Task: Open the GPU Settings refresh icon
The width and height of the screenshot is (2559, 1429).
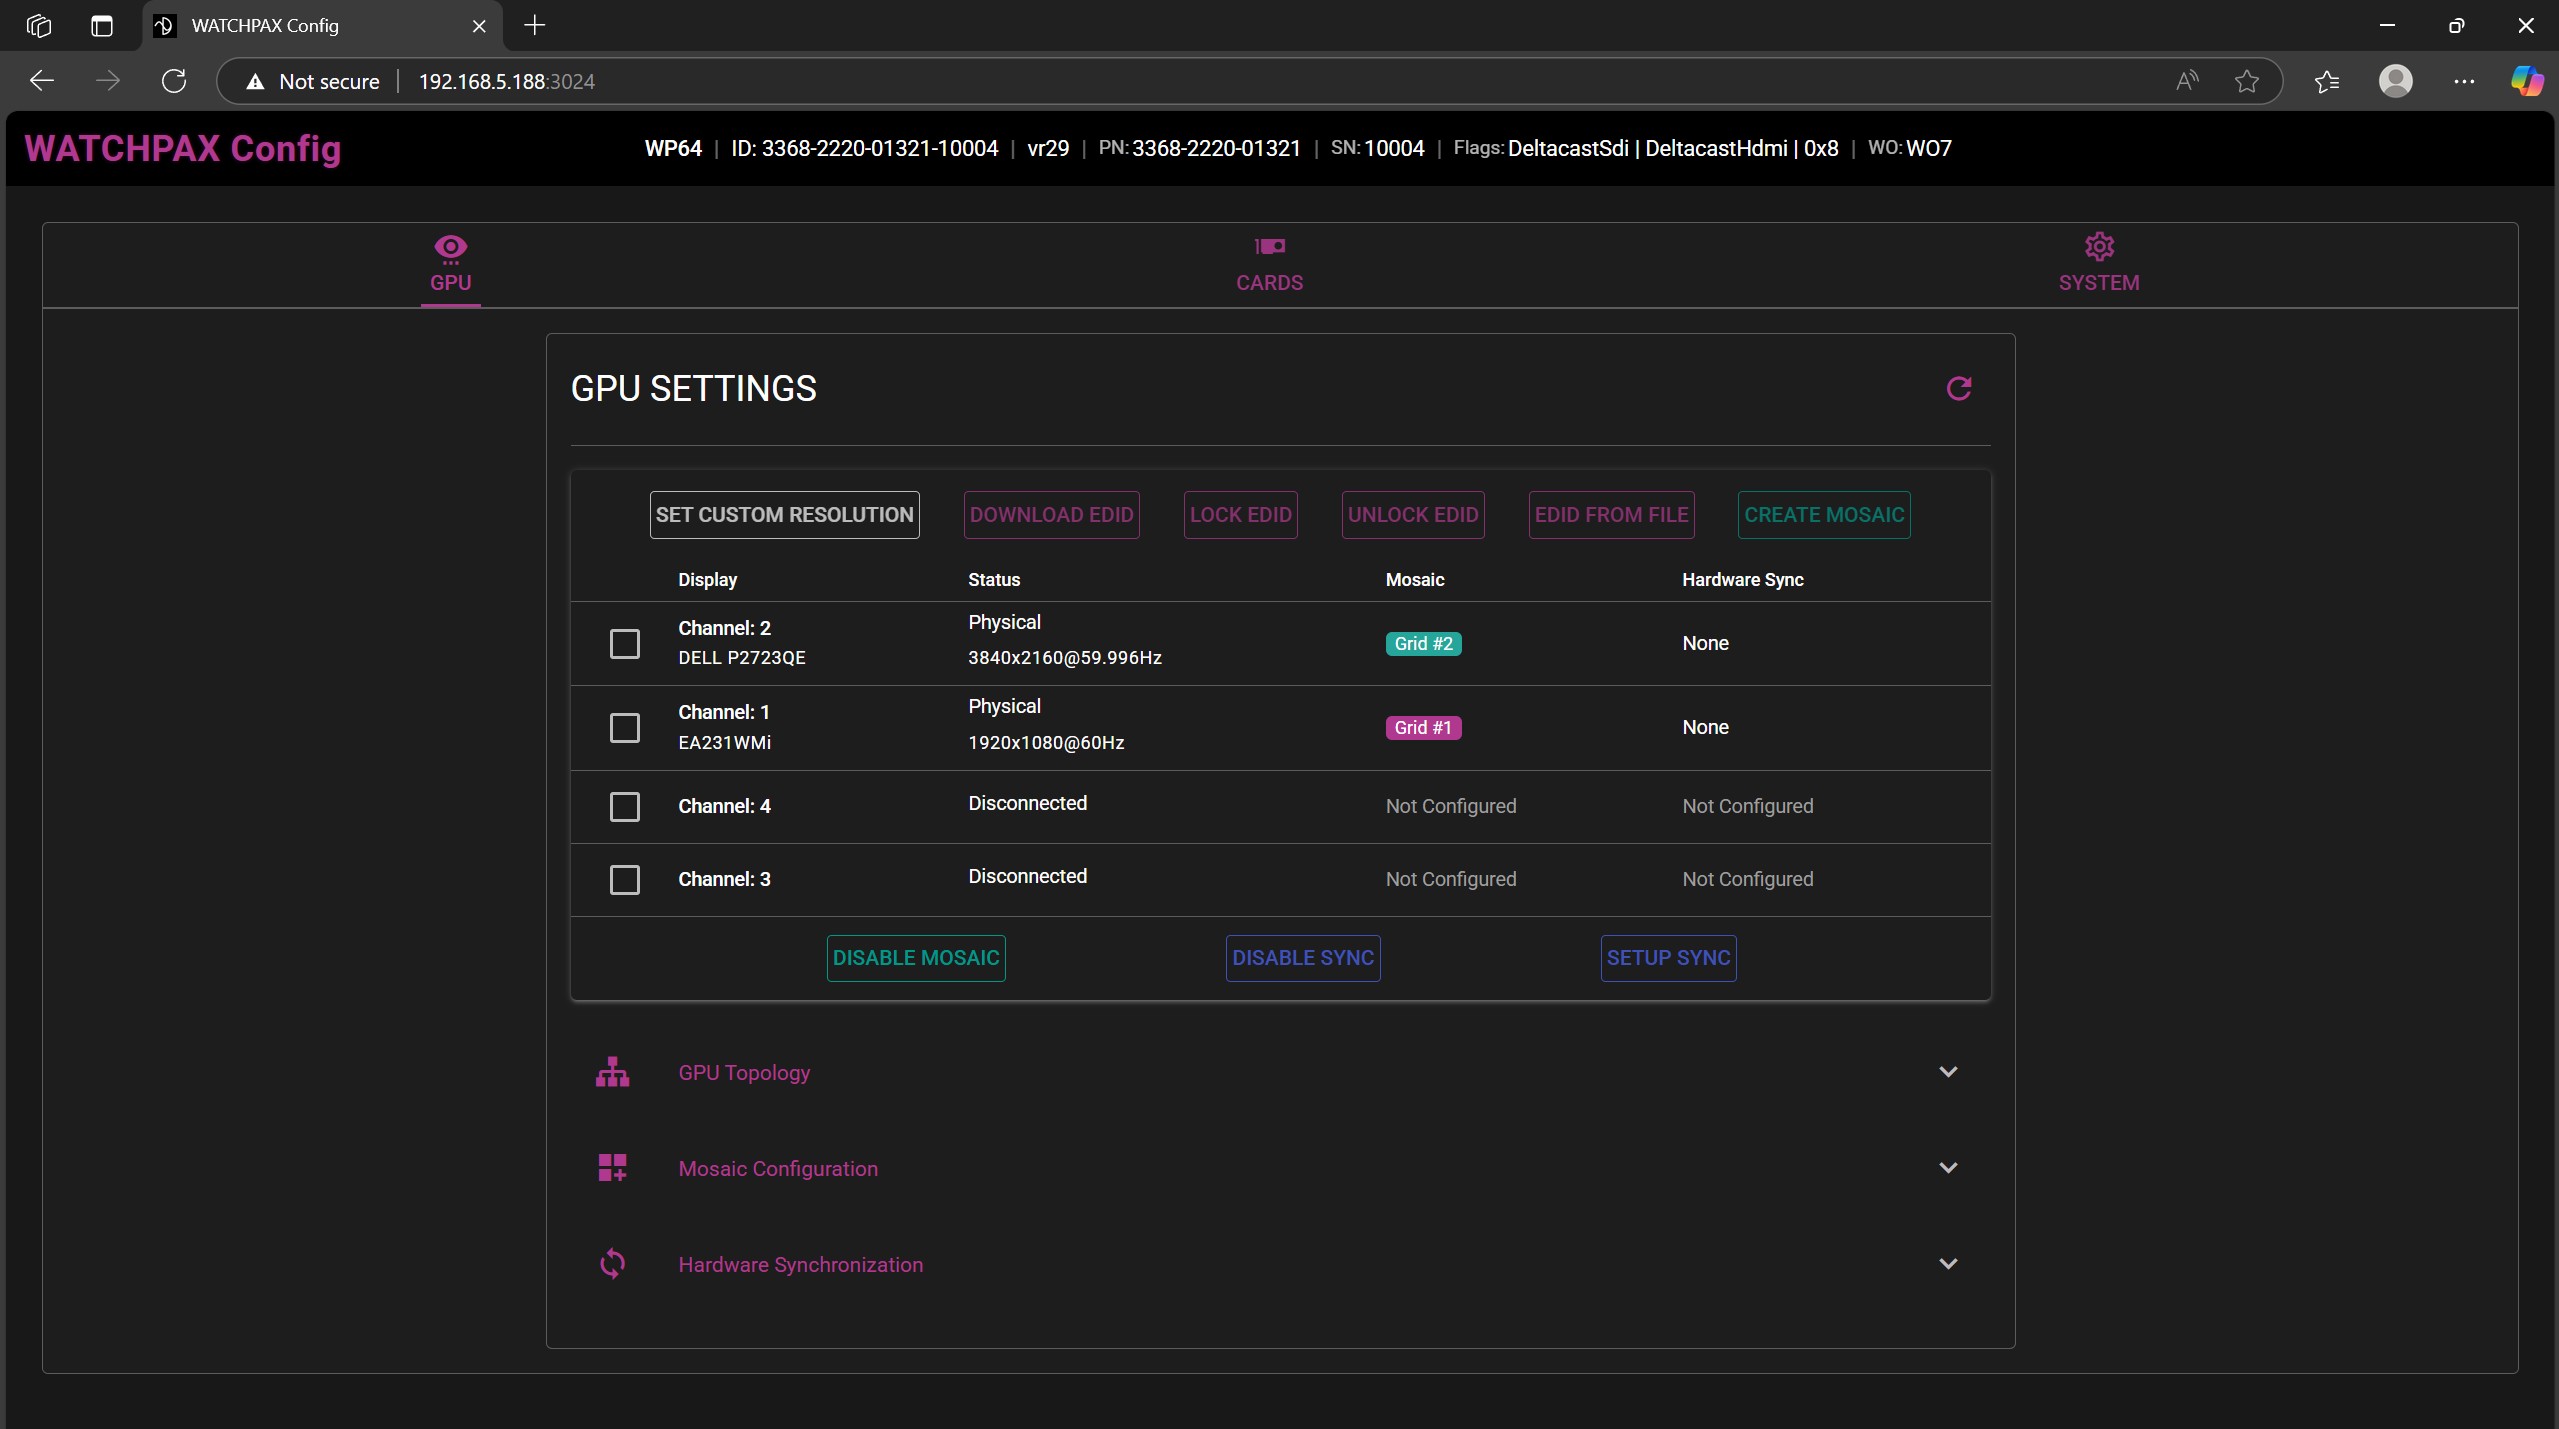Action: pyautogui.click(x=1958, y=388)
